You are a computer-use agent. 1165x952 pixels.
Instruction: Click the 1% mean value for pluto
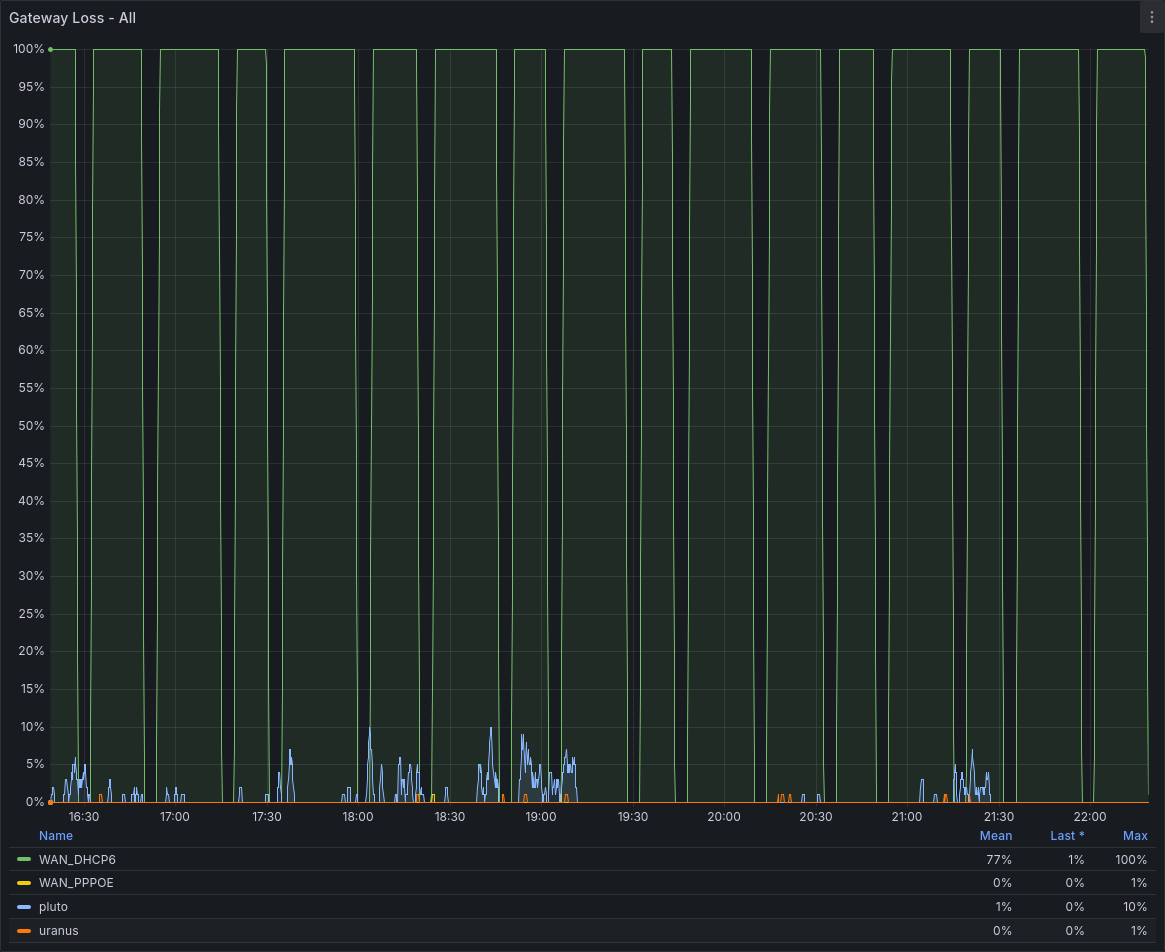pos(1003,907)
